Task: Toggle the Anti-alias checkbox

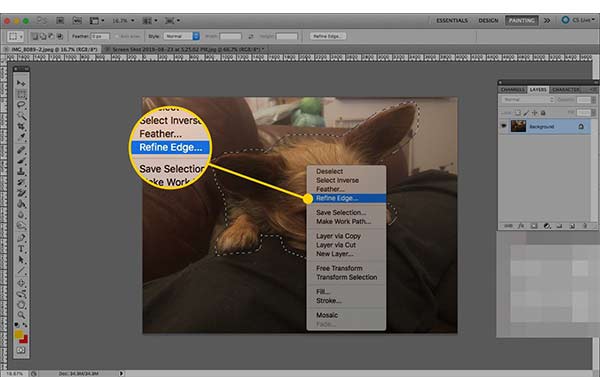Action: 117,36
